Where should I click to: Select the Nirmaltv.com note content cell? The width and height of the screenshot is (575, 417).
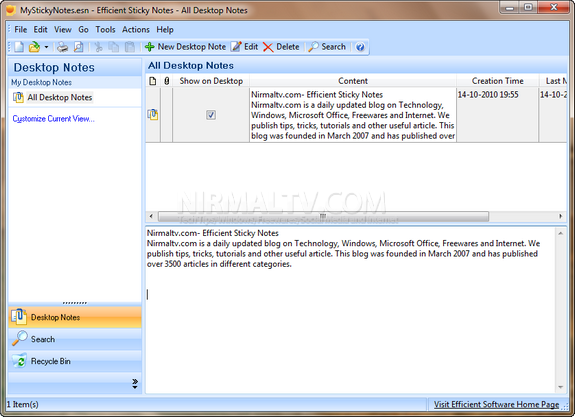pos(353,115)
